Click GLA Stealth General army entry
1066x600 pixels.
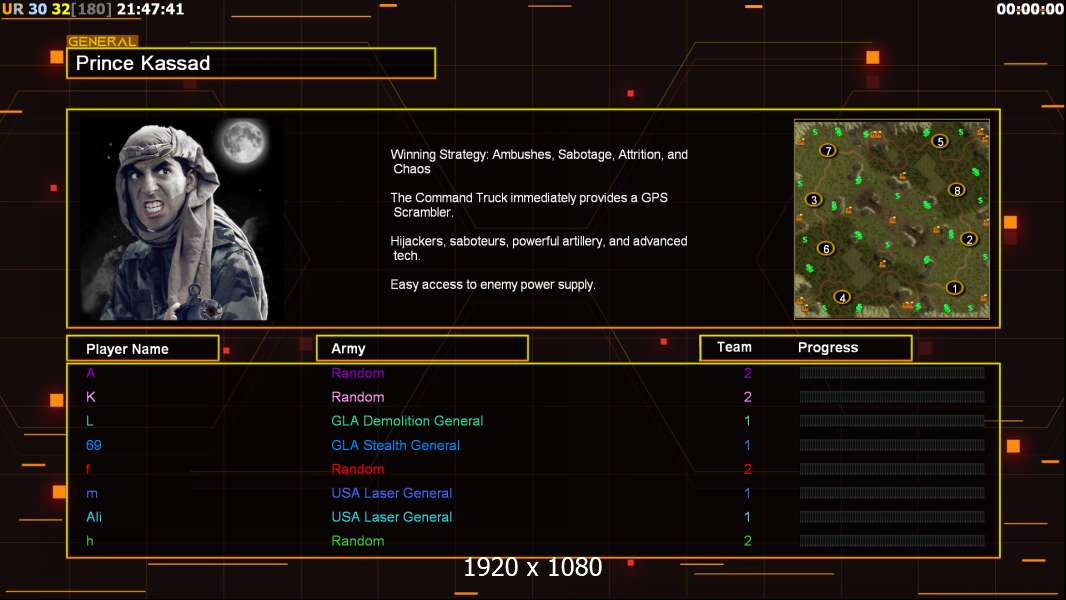pos(396,445)
